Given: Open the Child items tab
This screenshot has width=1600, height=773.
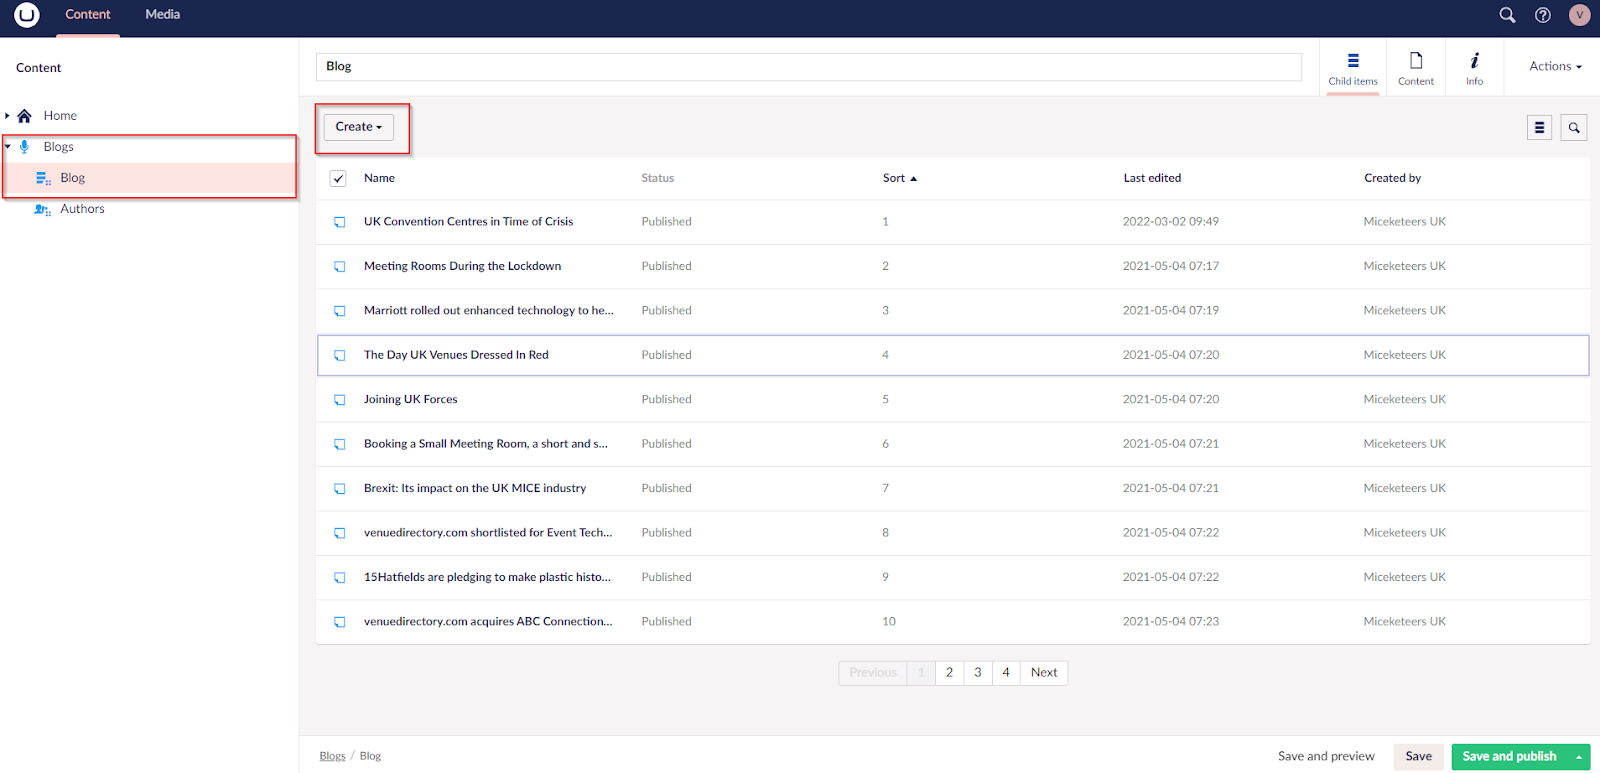Looking at the screenshot, I should pos(1353,68).
